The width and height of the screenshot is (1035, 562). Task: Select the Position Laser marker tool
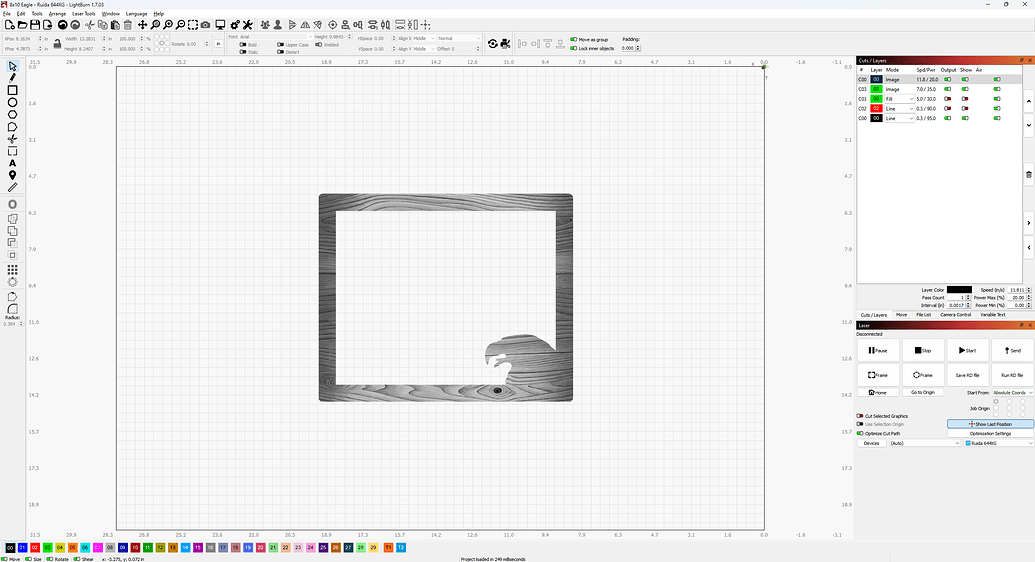(13, 175)
